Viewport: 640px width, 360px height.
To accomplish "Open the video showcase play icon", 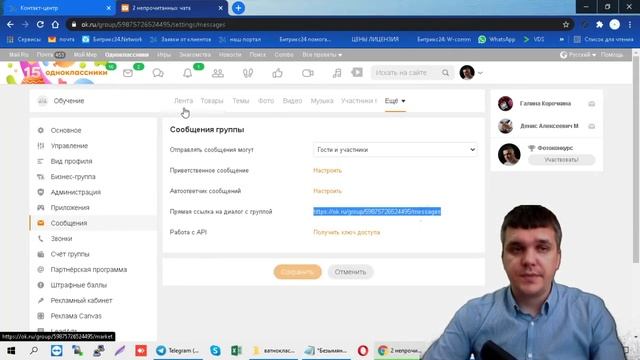I will (x=357, y=73).
